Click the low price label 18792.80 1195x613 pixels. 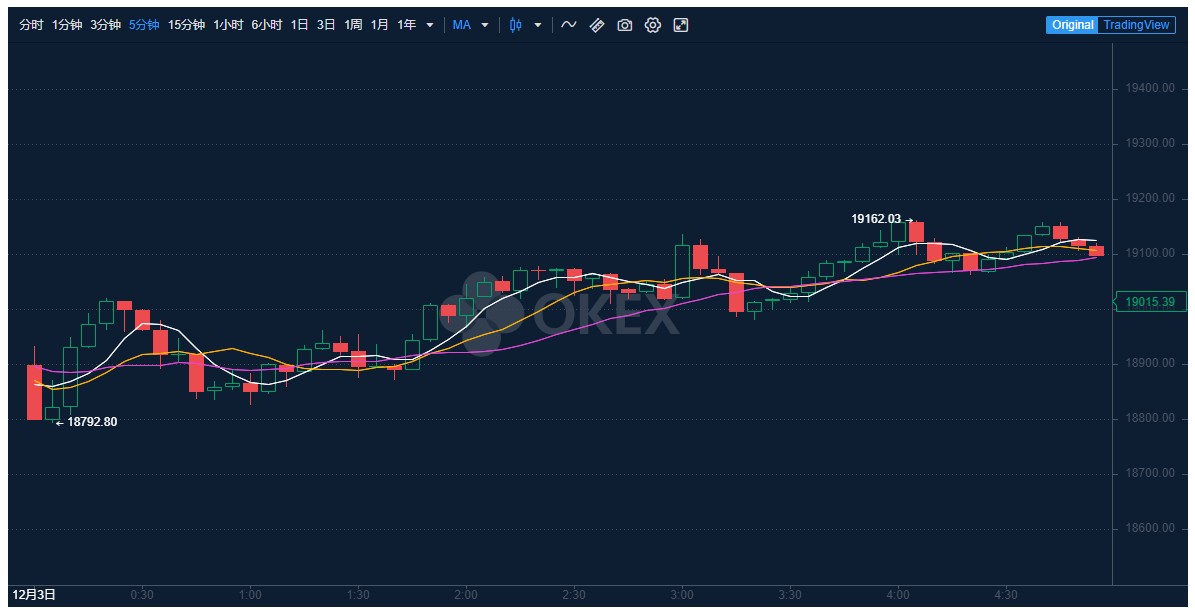pos(92,422)
